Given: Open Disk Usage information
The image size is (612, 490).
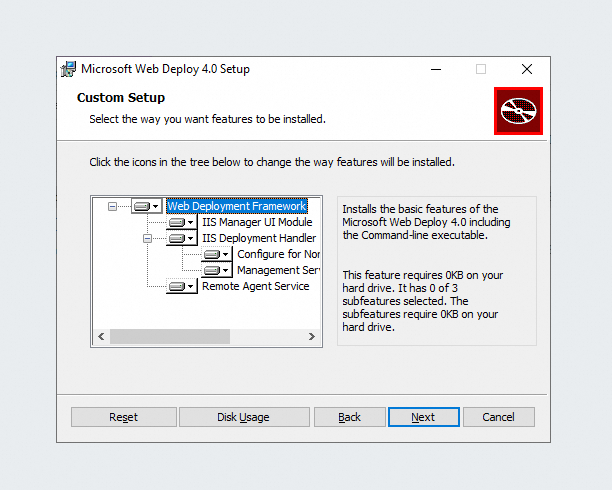Looking at the screenshot, I should click(244, 417).
